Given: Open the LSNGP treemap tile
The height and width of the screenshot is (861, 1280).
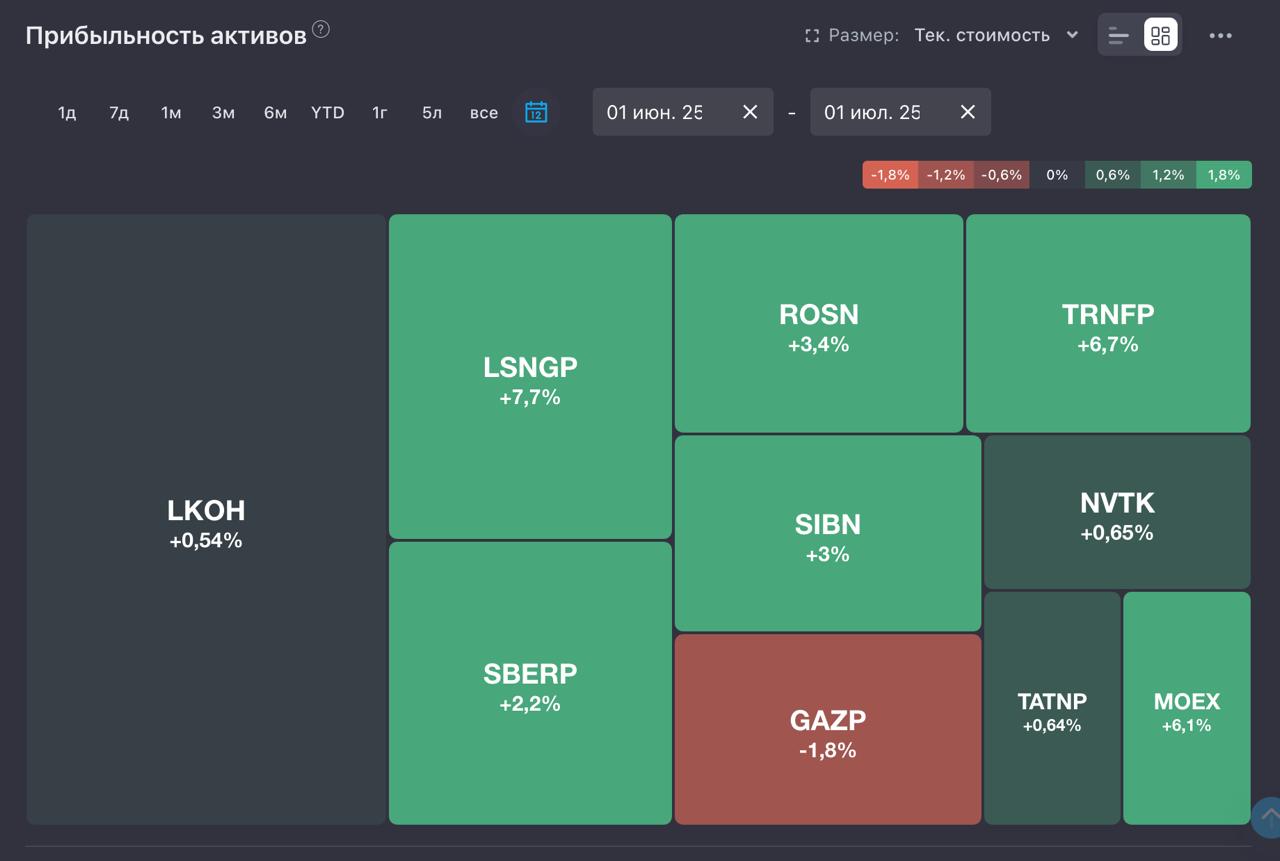Looking at the screenshot, I should point(530,377).
